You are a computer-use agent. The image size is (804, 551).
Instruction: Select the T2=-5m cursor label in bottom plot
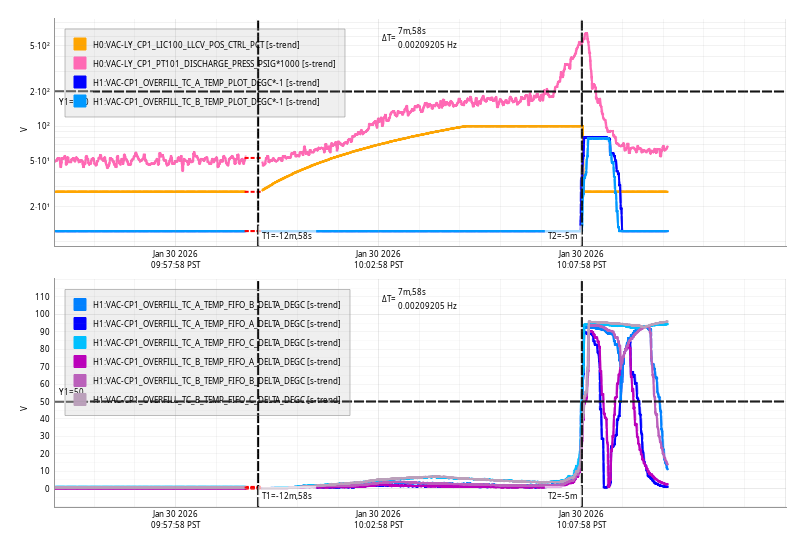click(562, 495)
